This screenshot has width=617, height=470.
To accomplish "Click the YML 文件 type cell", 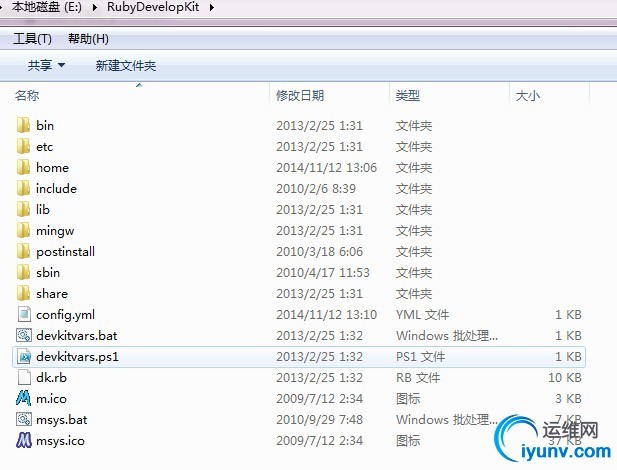I will (x=423, y=315).
